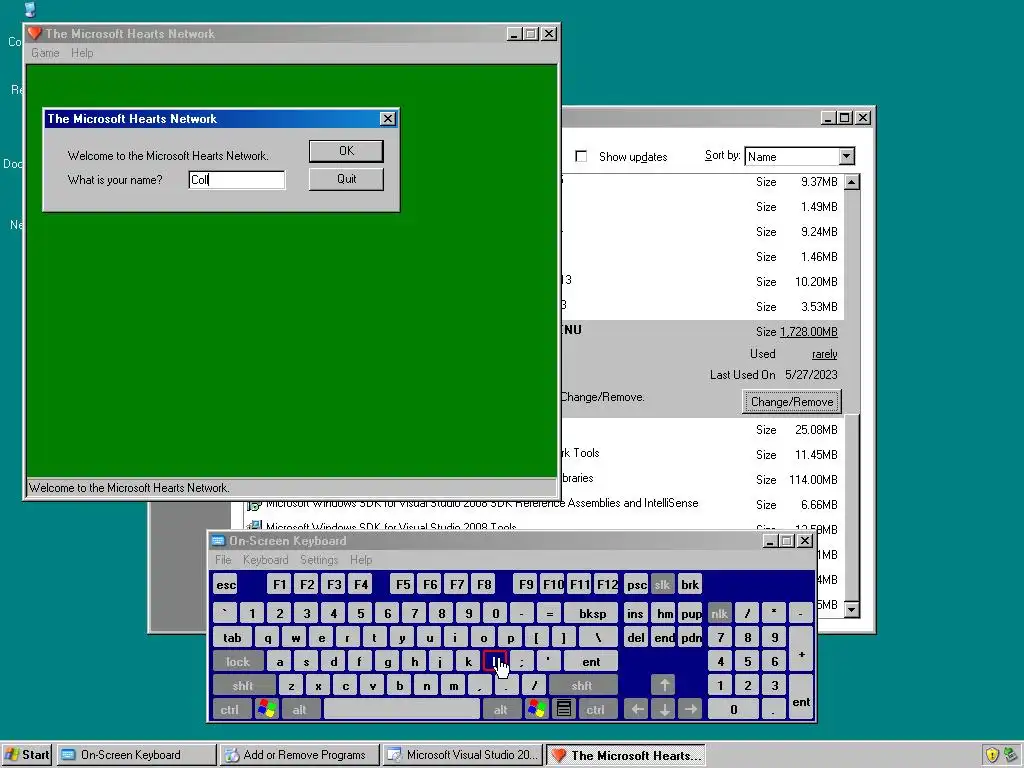Screen dimensions: 1024x768
Task: Click the right Windows logo key
Action: [x=537, y=710]
